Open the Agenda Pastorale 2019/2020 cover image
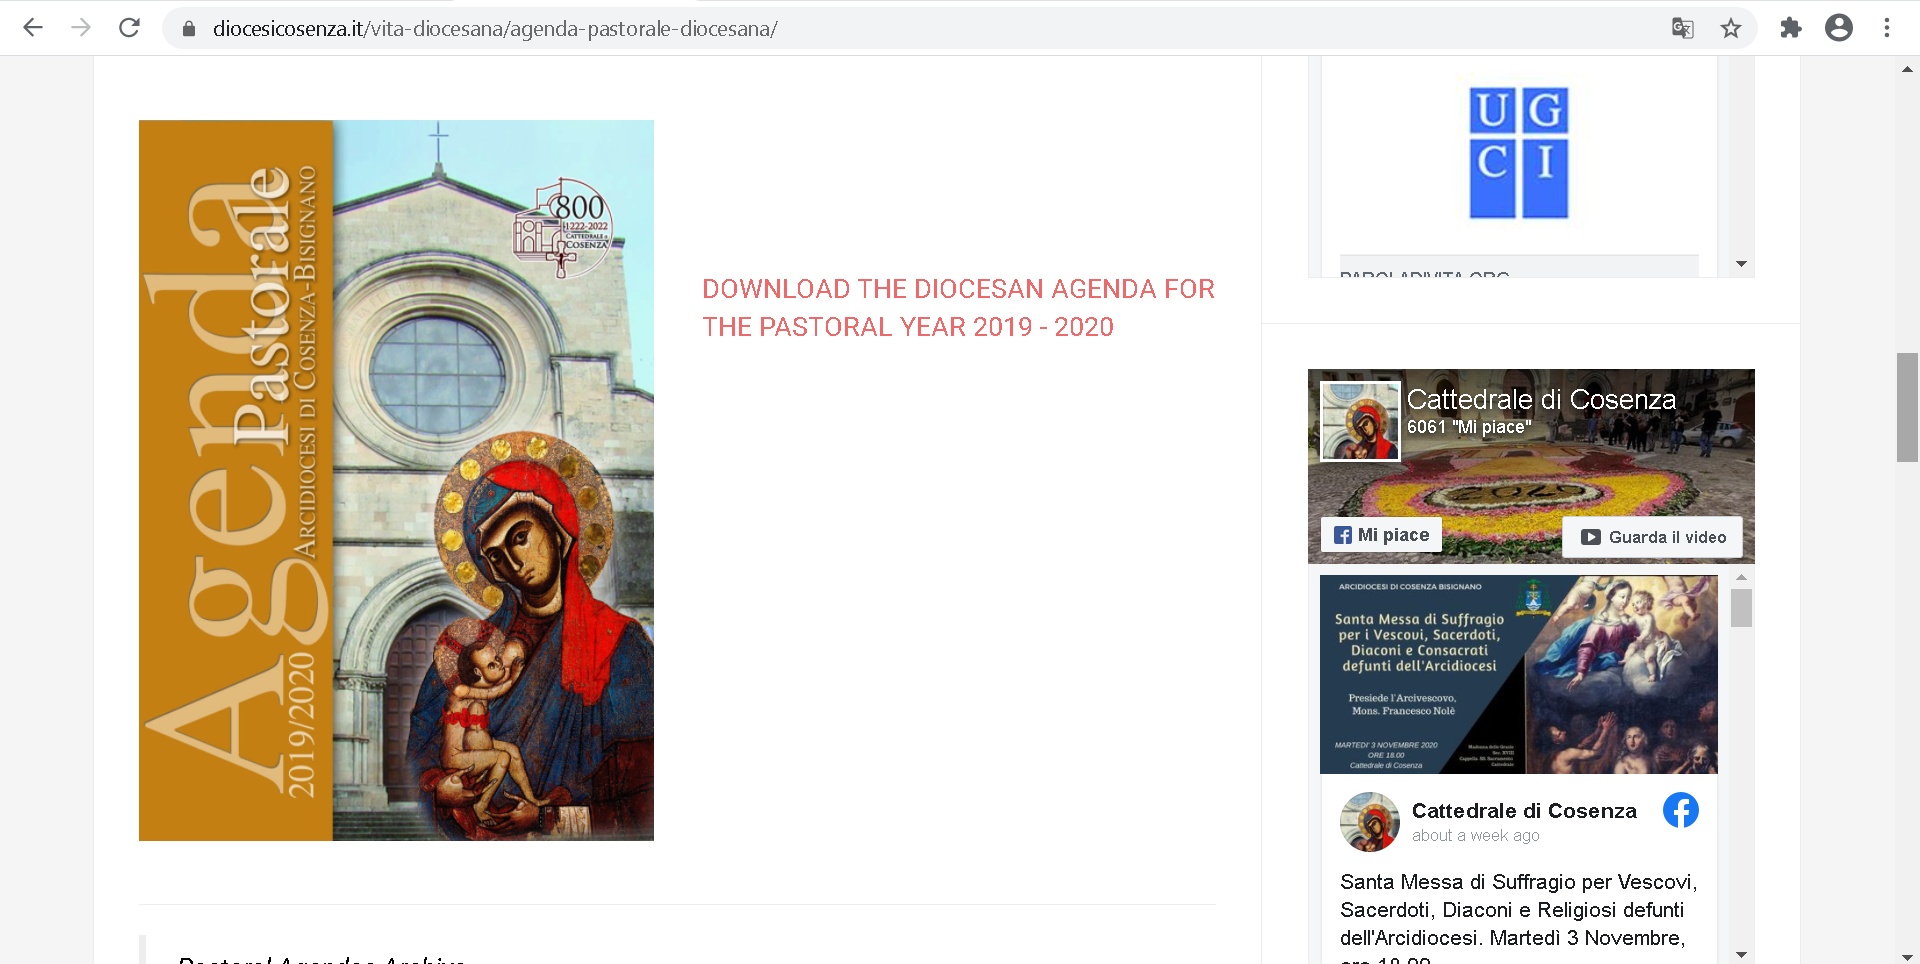 (396, 480)
